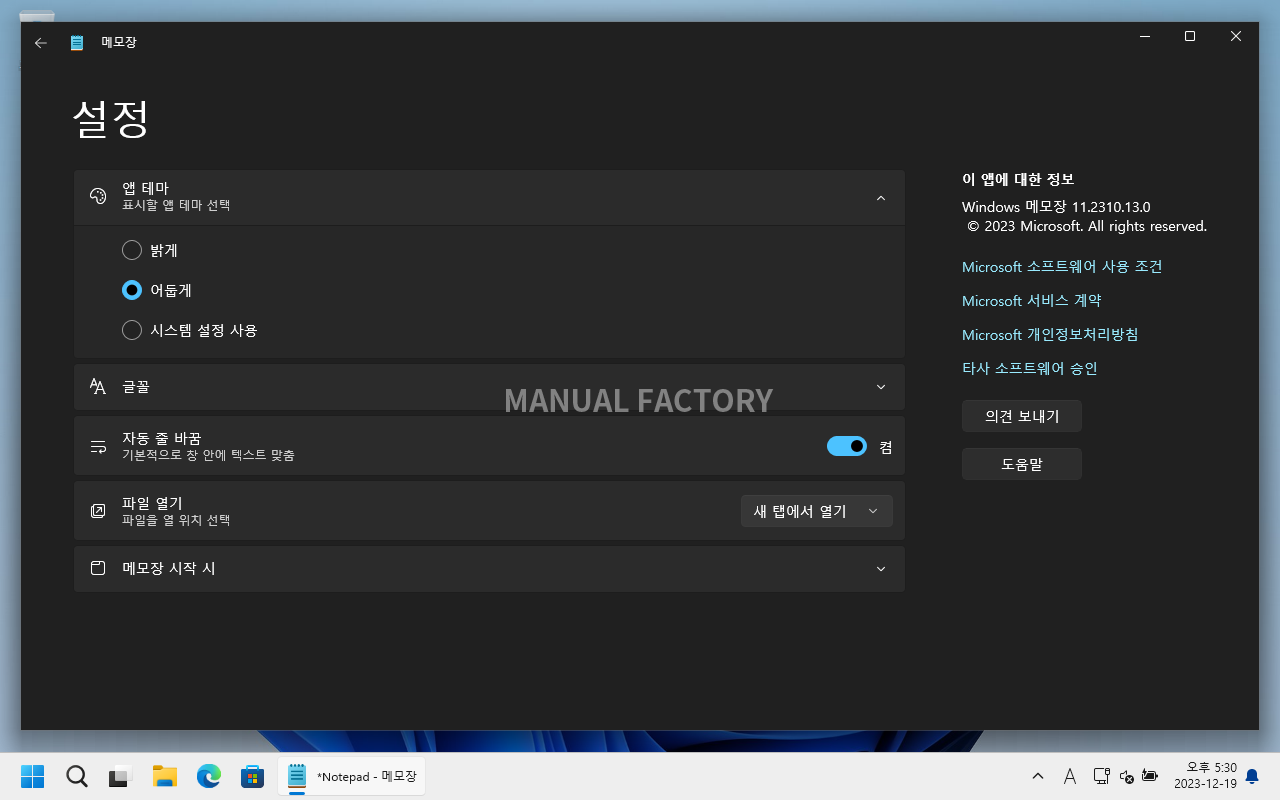Click the version text Windows 메모장 11.2310.13.0
The width and height of the screenshot is (1280, 800).
point(1056,207)
